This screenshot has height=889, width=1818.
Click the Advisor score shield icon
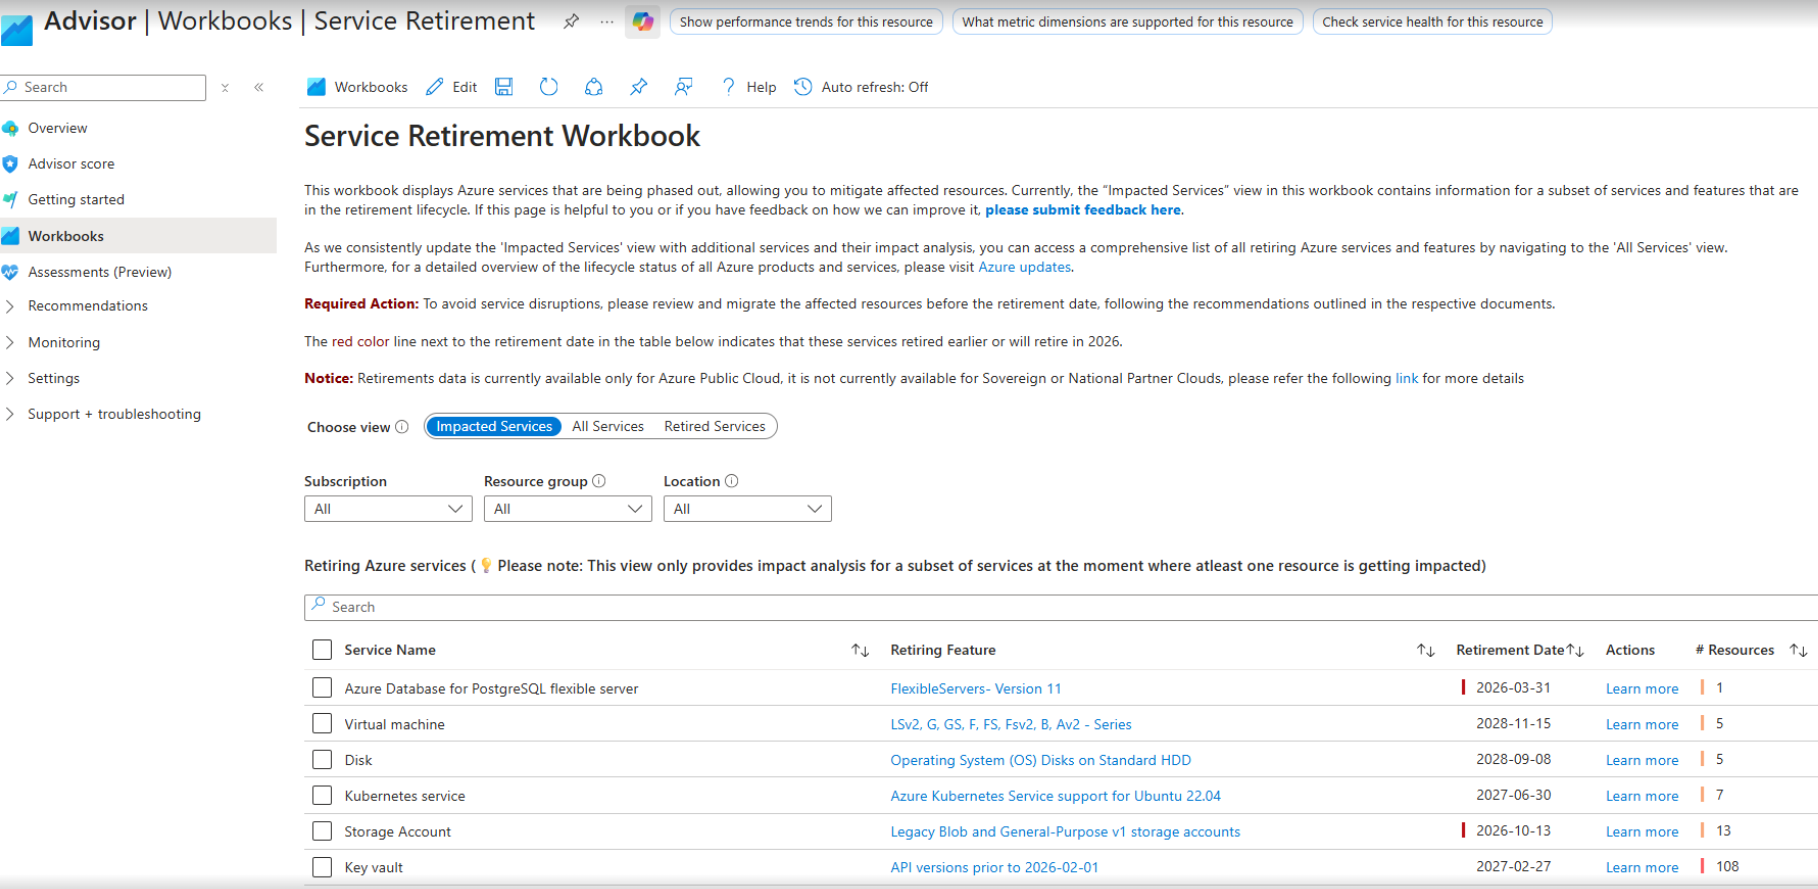[10, 164]
